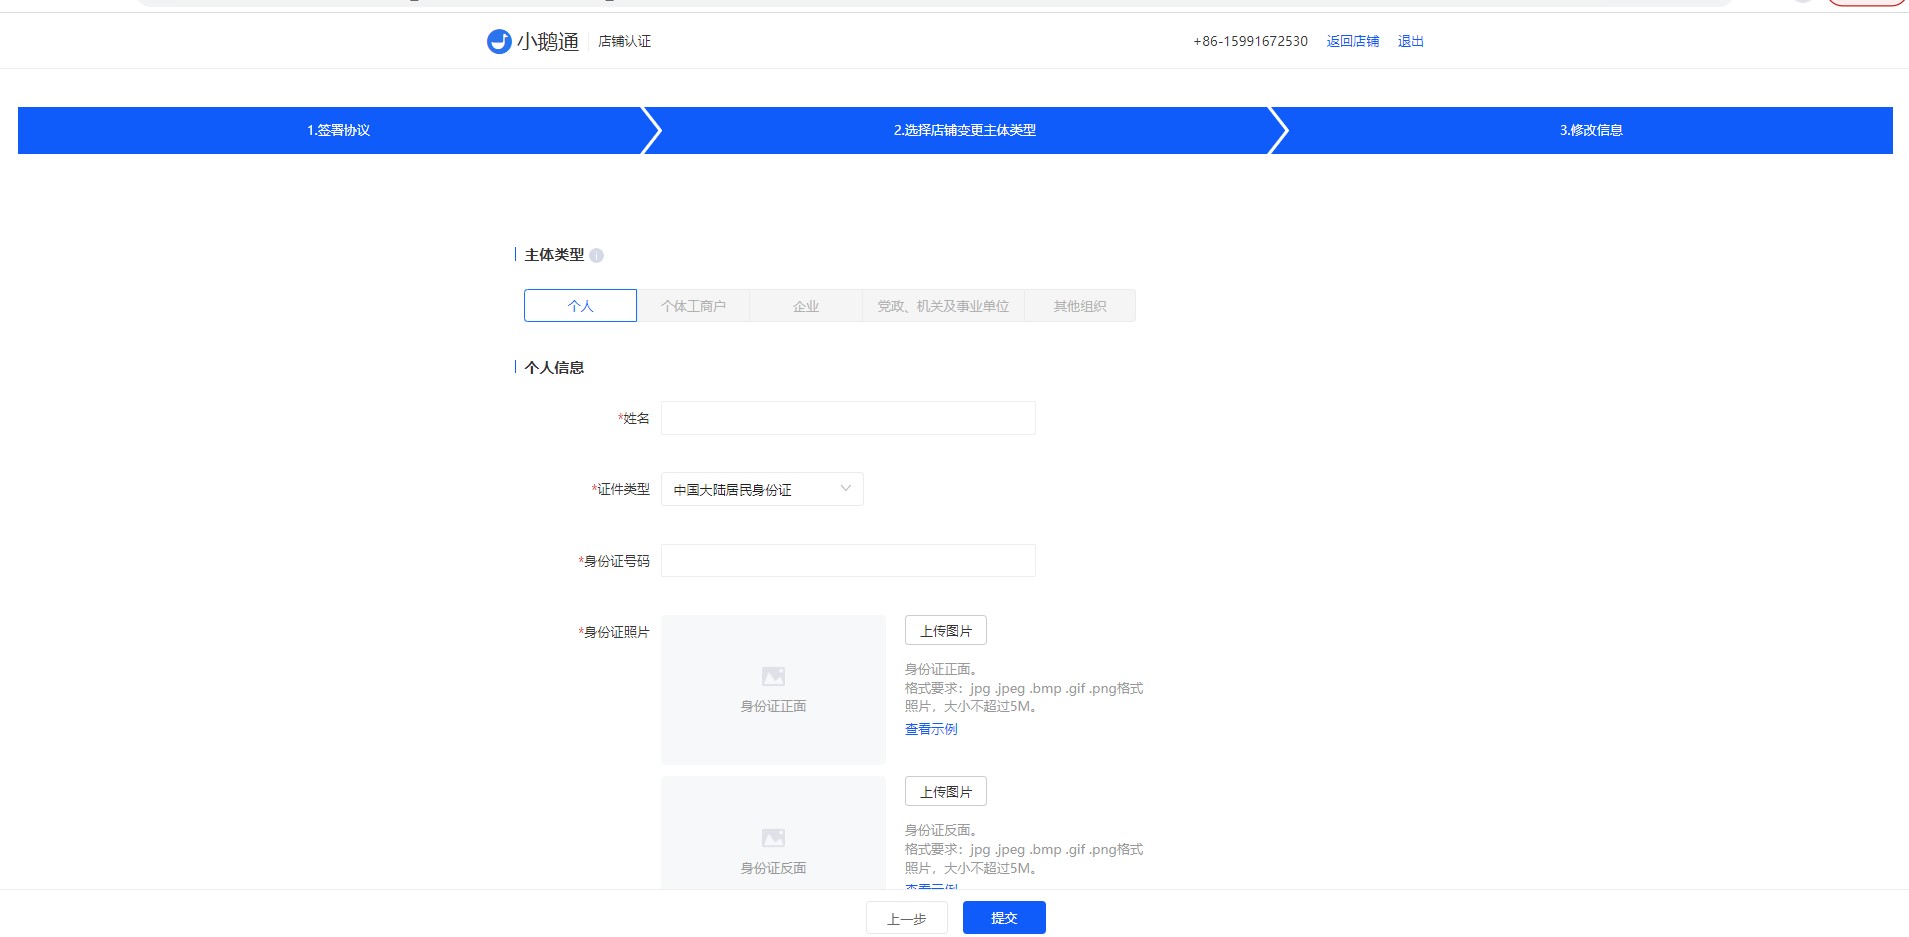Screen dimensions: 1909x937
Task: Go to step 1.签署协议
Action: [x=338, y=130]
